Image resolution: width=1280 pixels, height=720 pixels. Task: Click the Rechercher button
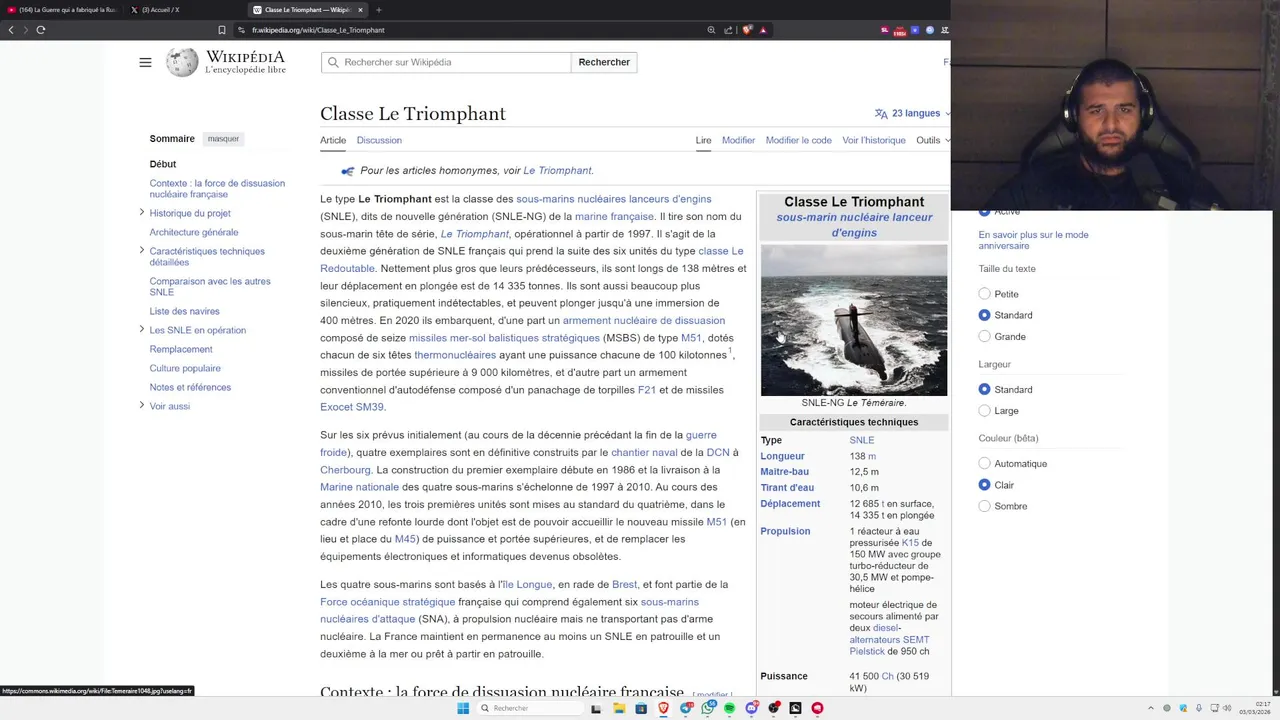pos(604,62)
